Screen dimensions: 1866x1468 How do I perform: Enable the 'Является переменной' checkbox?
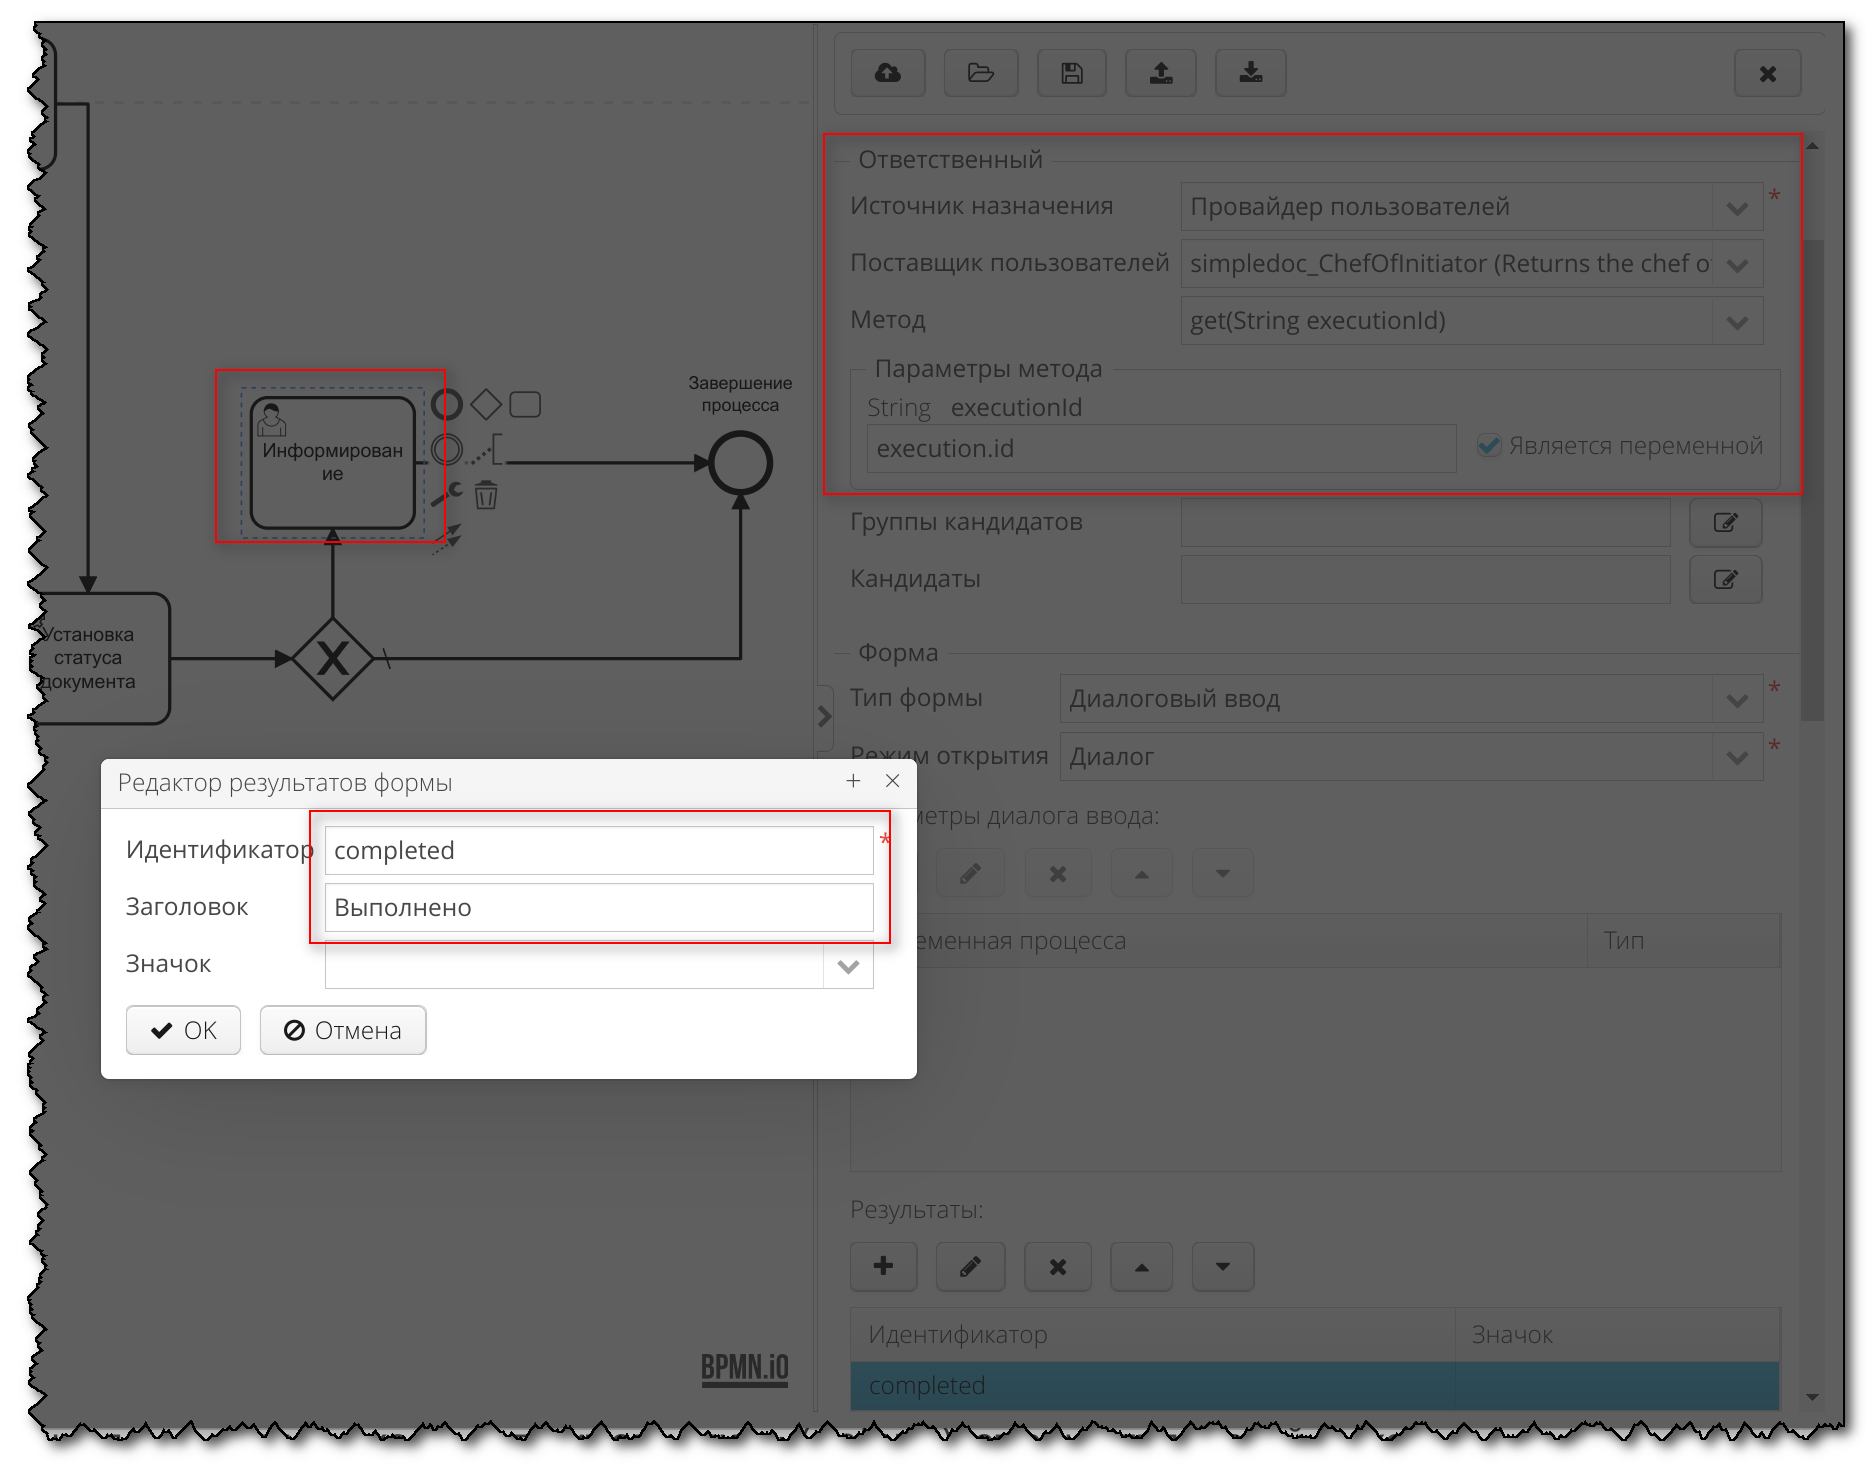pyautogui.click(x=1490, y=446)
